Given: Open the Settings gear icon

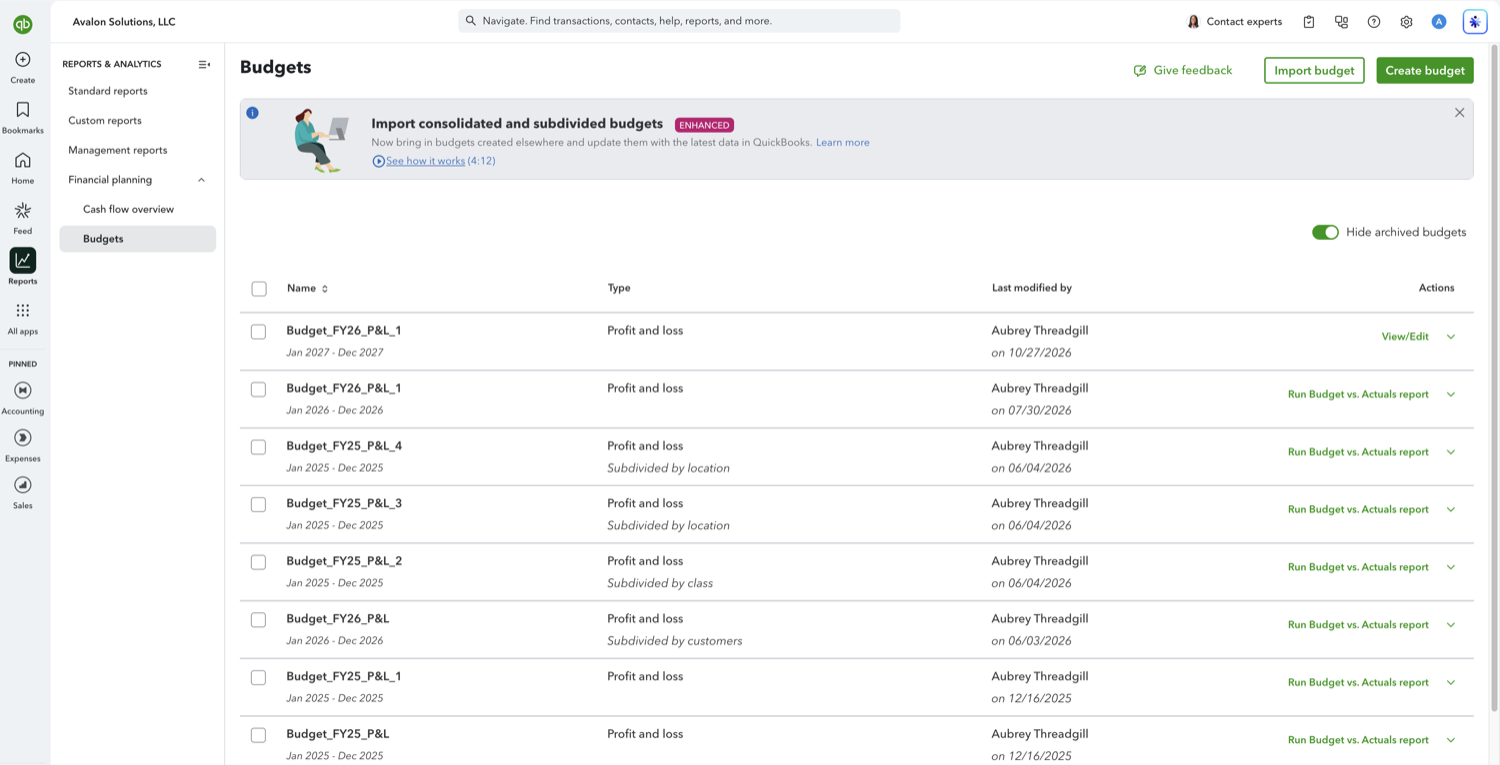Looking at the screenshot, I should pyautogui.click(x=1406, y=22).
